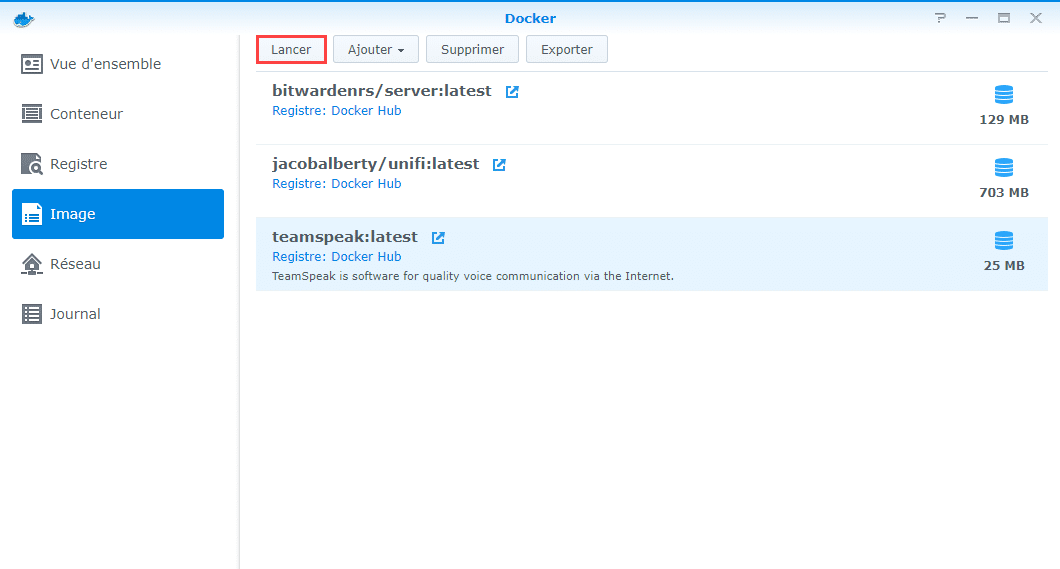
Task: Click the Image file icon in sidebar
Action: pos(32,214)
